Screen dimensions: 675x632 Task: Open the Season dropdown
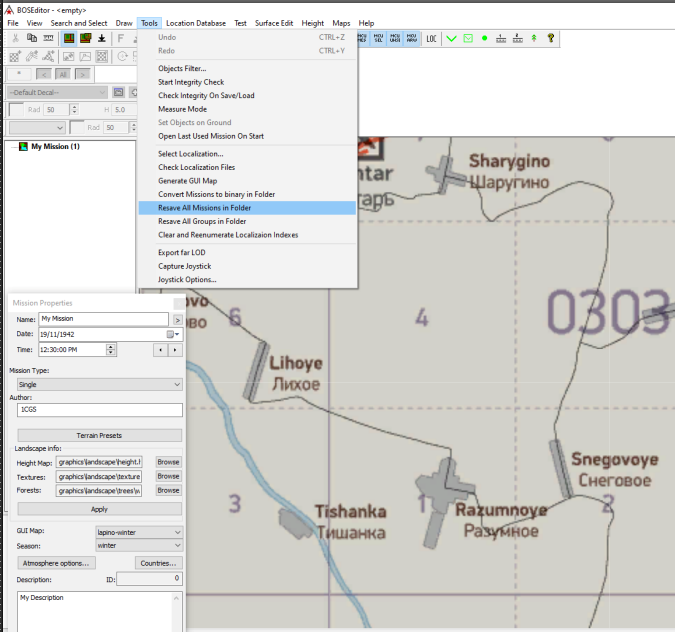(x=138, y=546)
